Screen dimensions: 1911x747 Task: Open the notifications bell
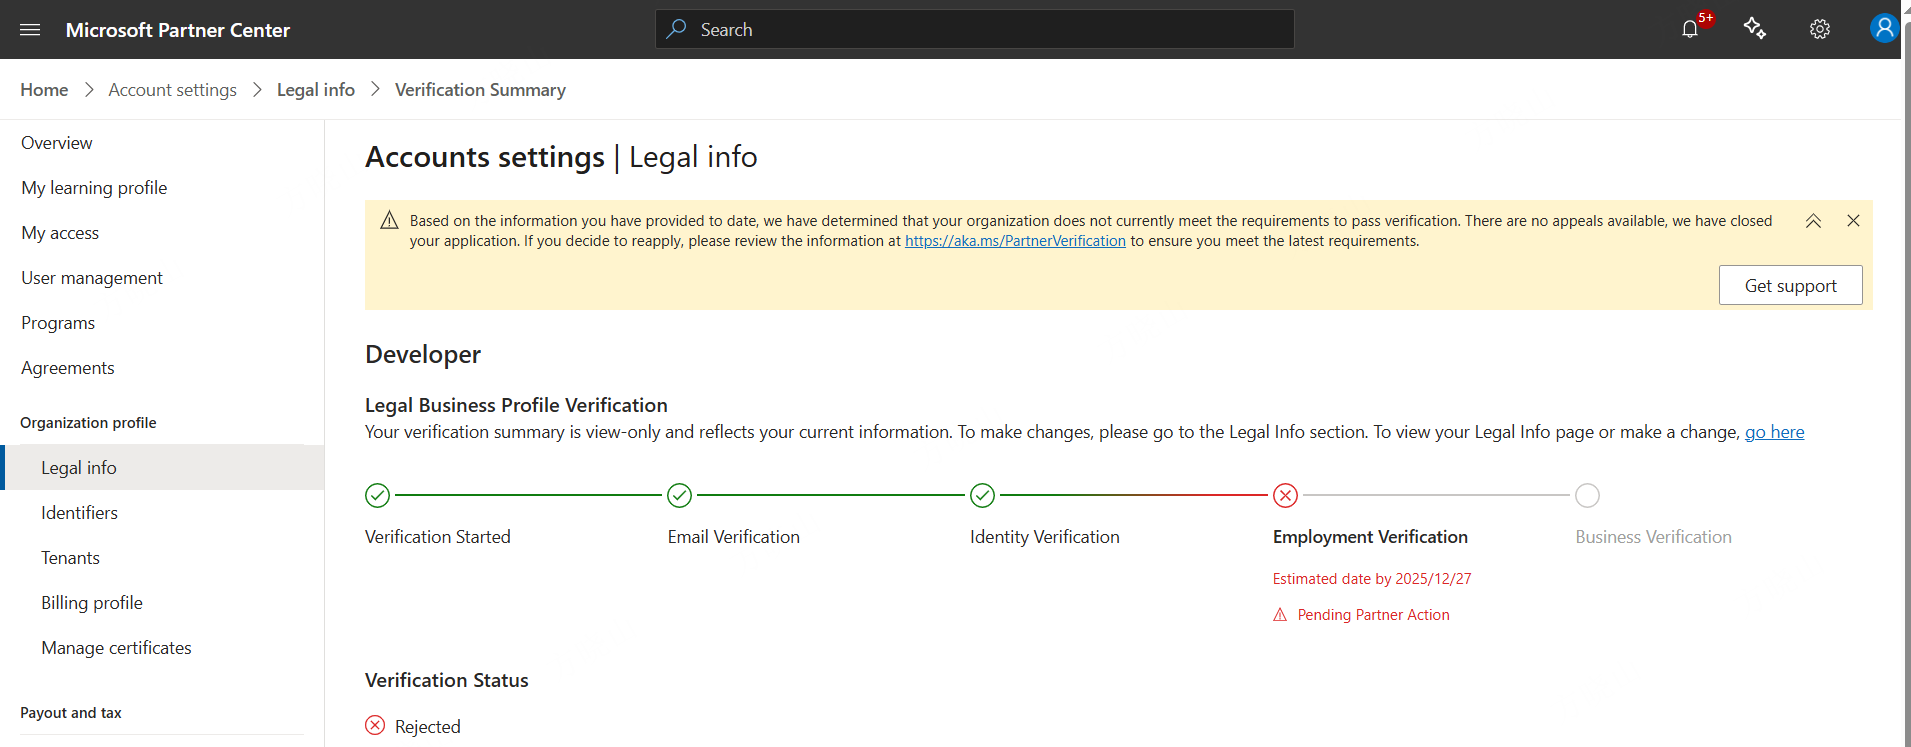(1690, 29)
